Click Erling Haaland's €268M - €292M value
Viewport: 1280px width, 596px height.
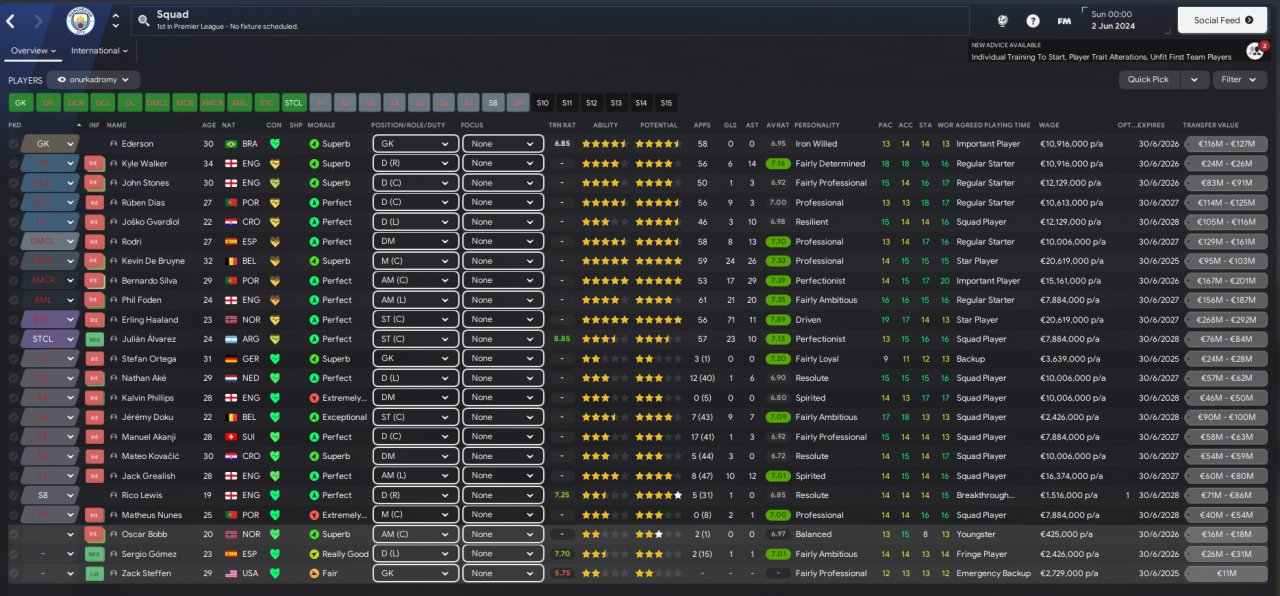click(1226, 320)
